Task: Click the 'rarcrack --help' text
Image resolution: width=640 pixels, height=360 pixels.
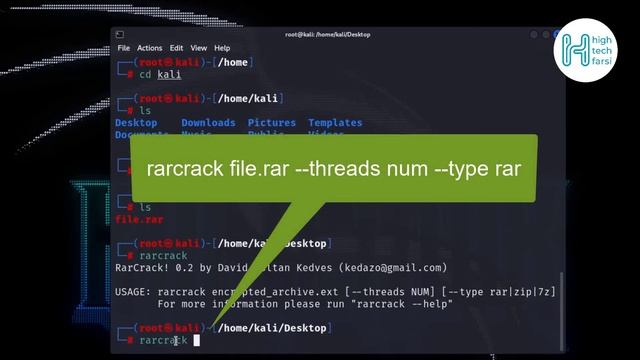Action: click(x=402, y=304)
